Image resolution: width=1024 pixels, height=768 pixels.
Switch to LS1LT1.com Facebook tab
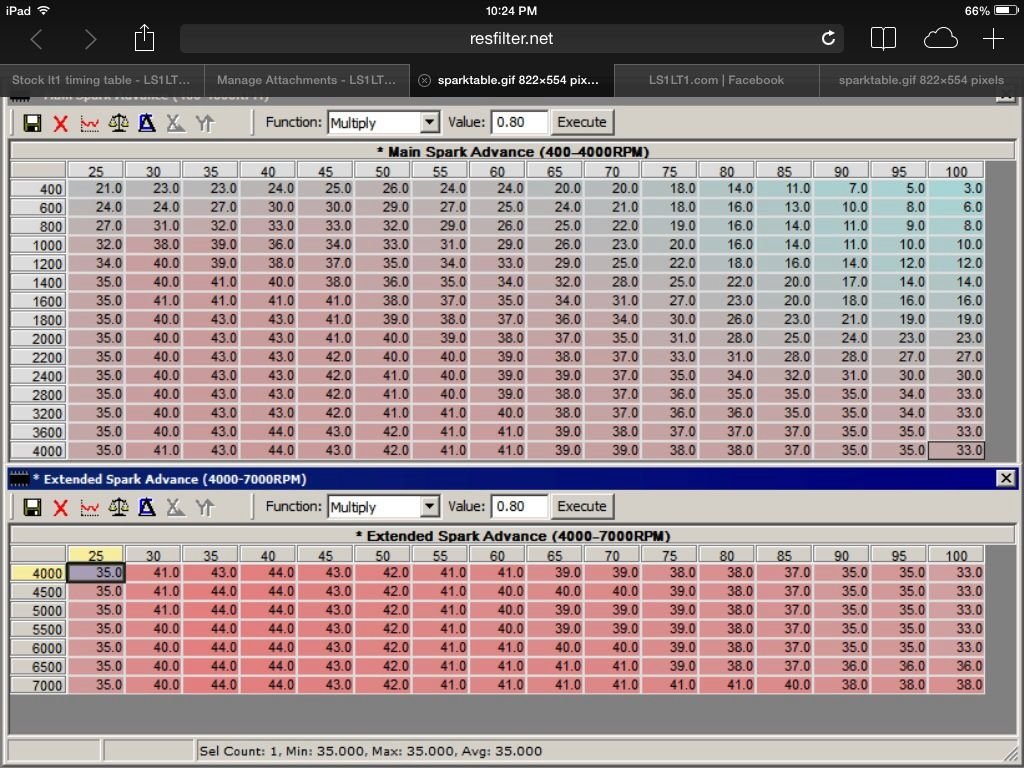click(x=716, y=80)
